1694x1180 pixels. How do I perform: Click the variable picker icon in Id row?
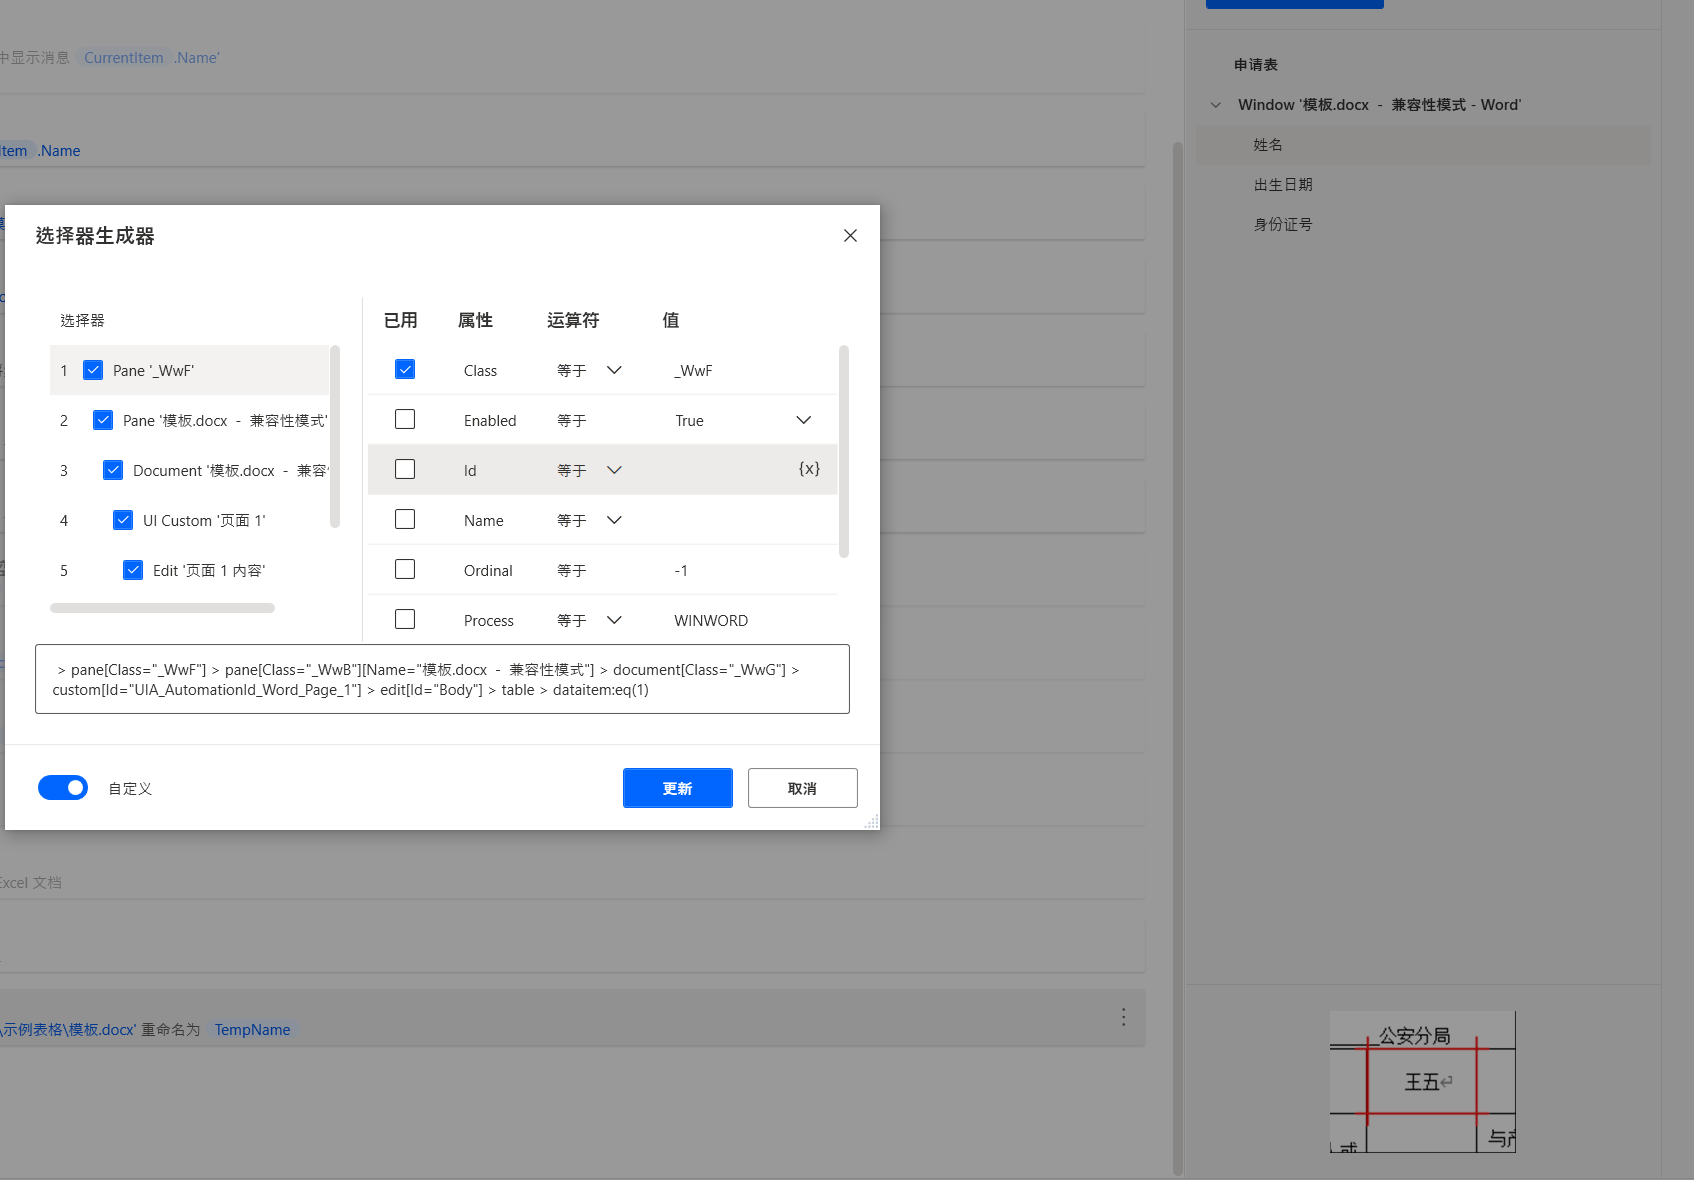tap(809, 469)
